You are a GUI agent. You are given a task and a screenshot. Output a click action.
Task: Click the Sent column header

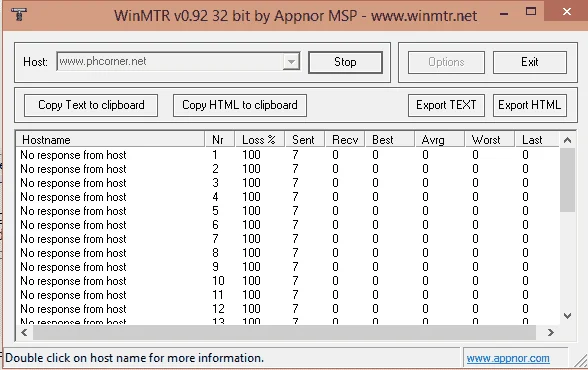click(x=305, y=140)
